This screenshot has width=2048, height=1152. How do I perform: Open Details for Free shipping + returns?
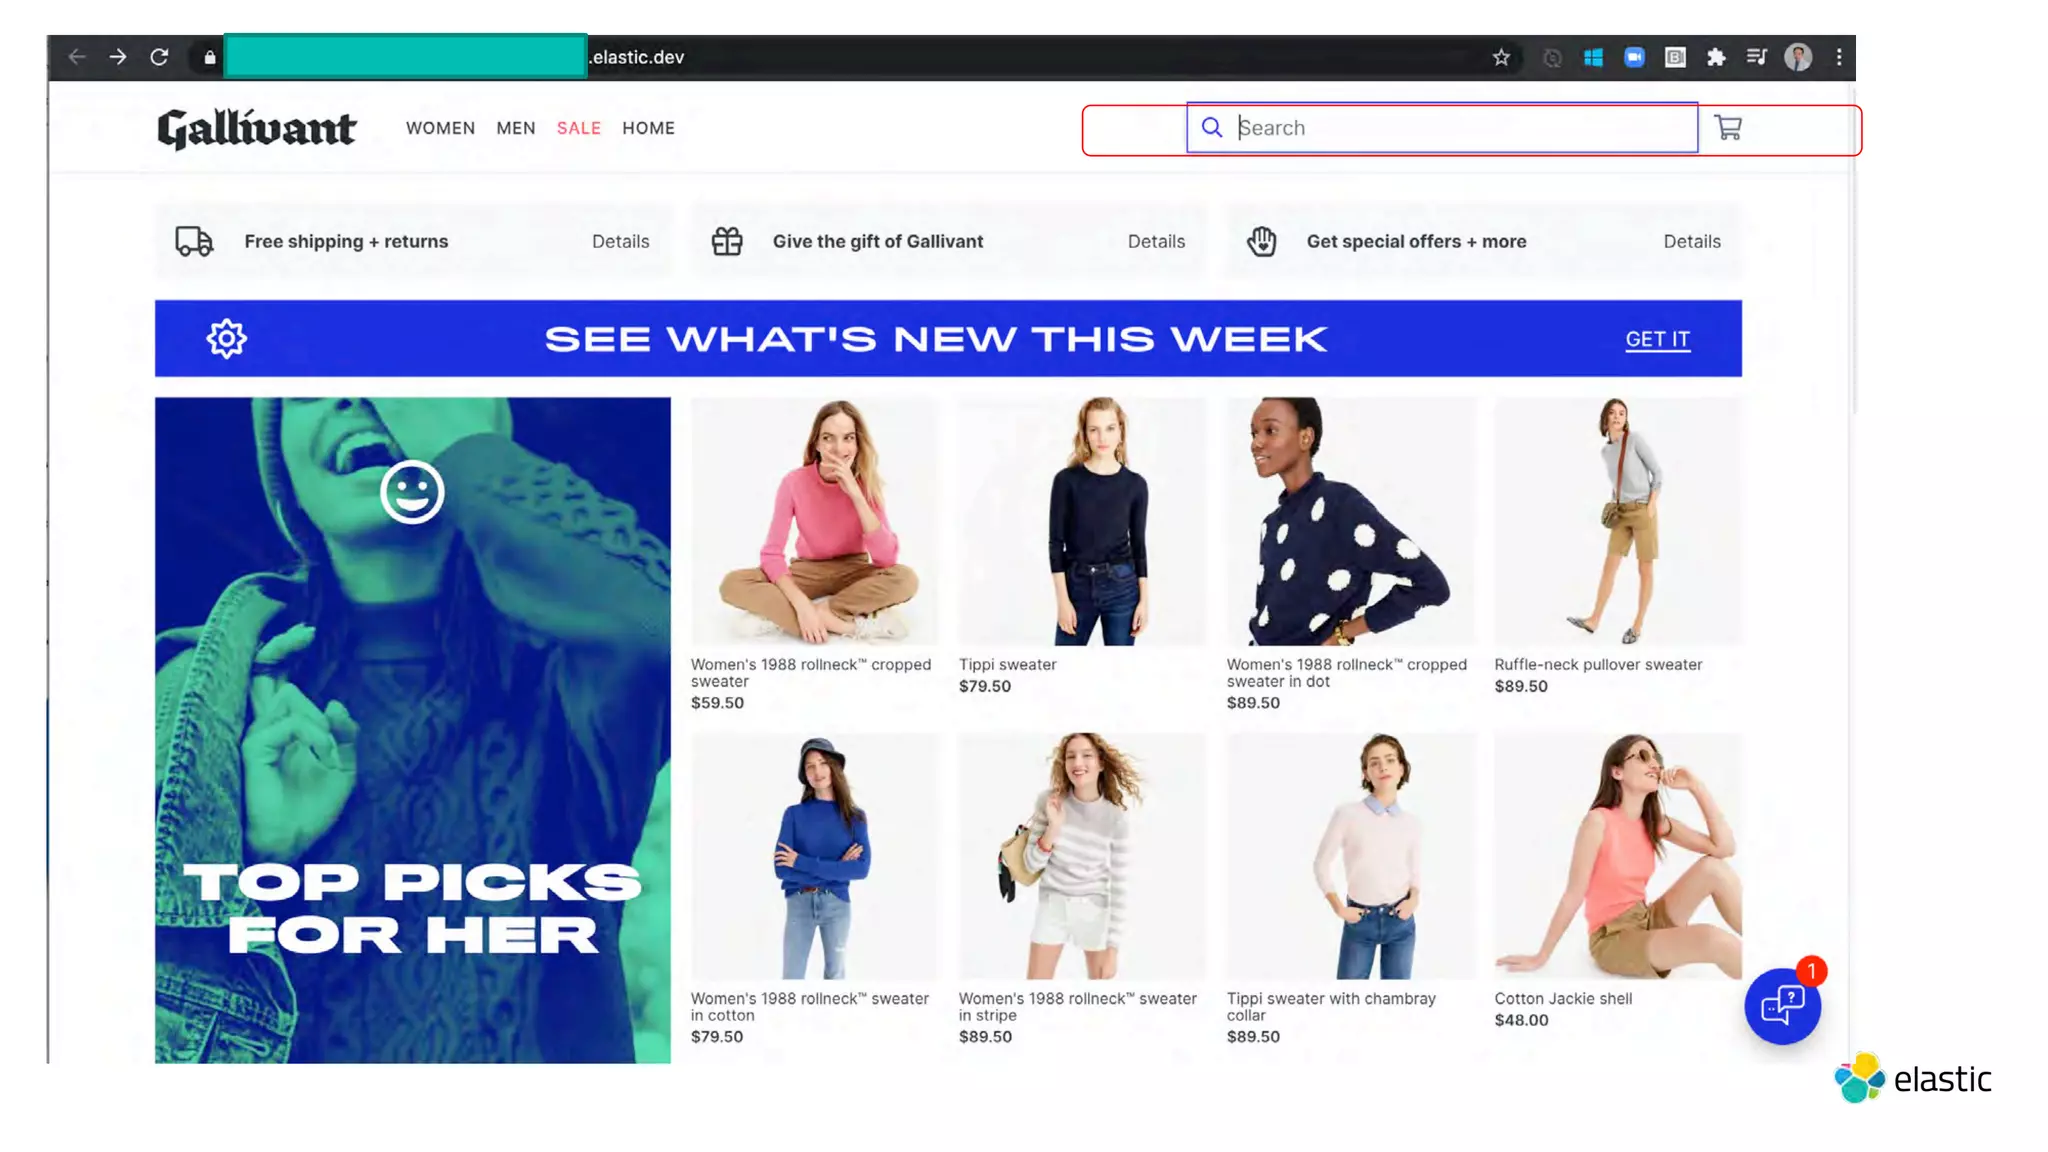(620, 241)
